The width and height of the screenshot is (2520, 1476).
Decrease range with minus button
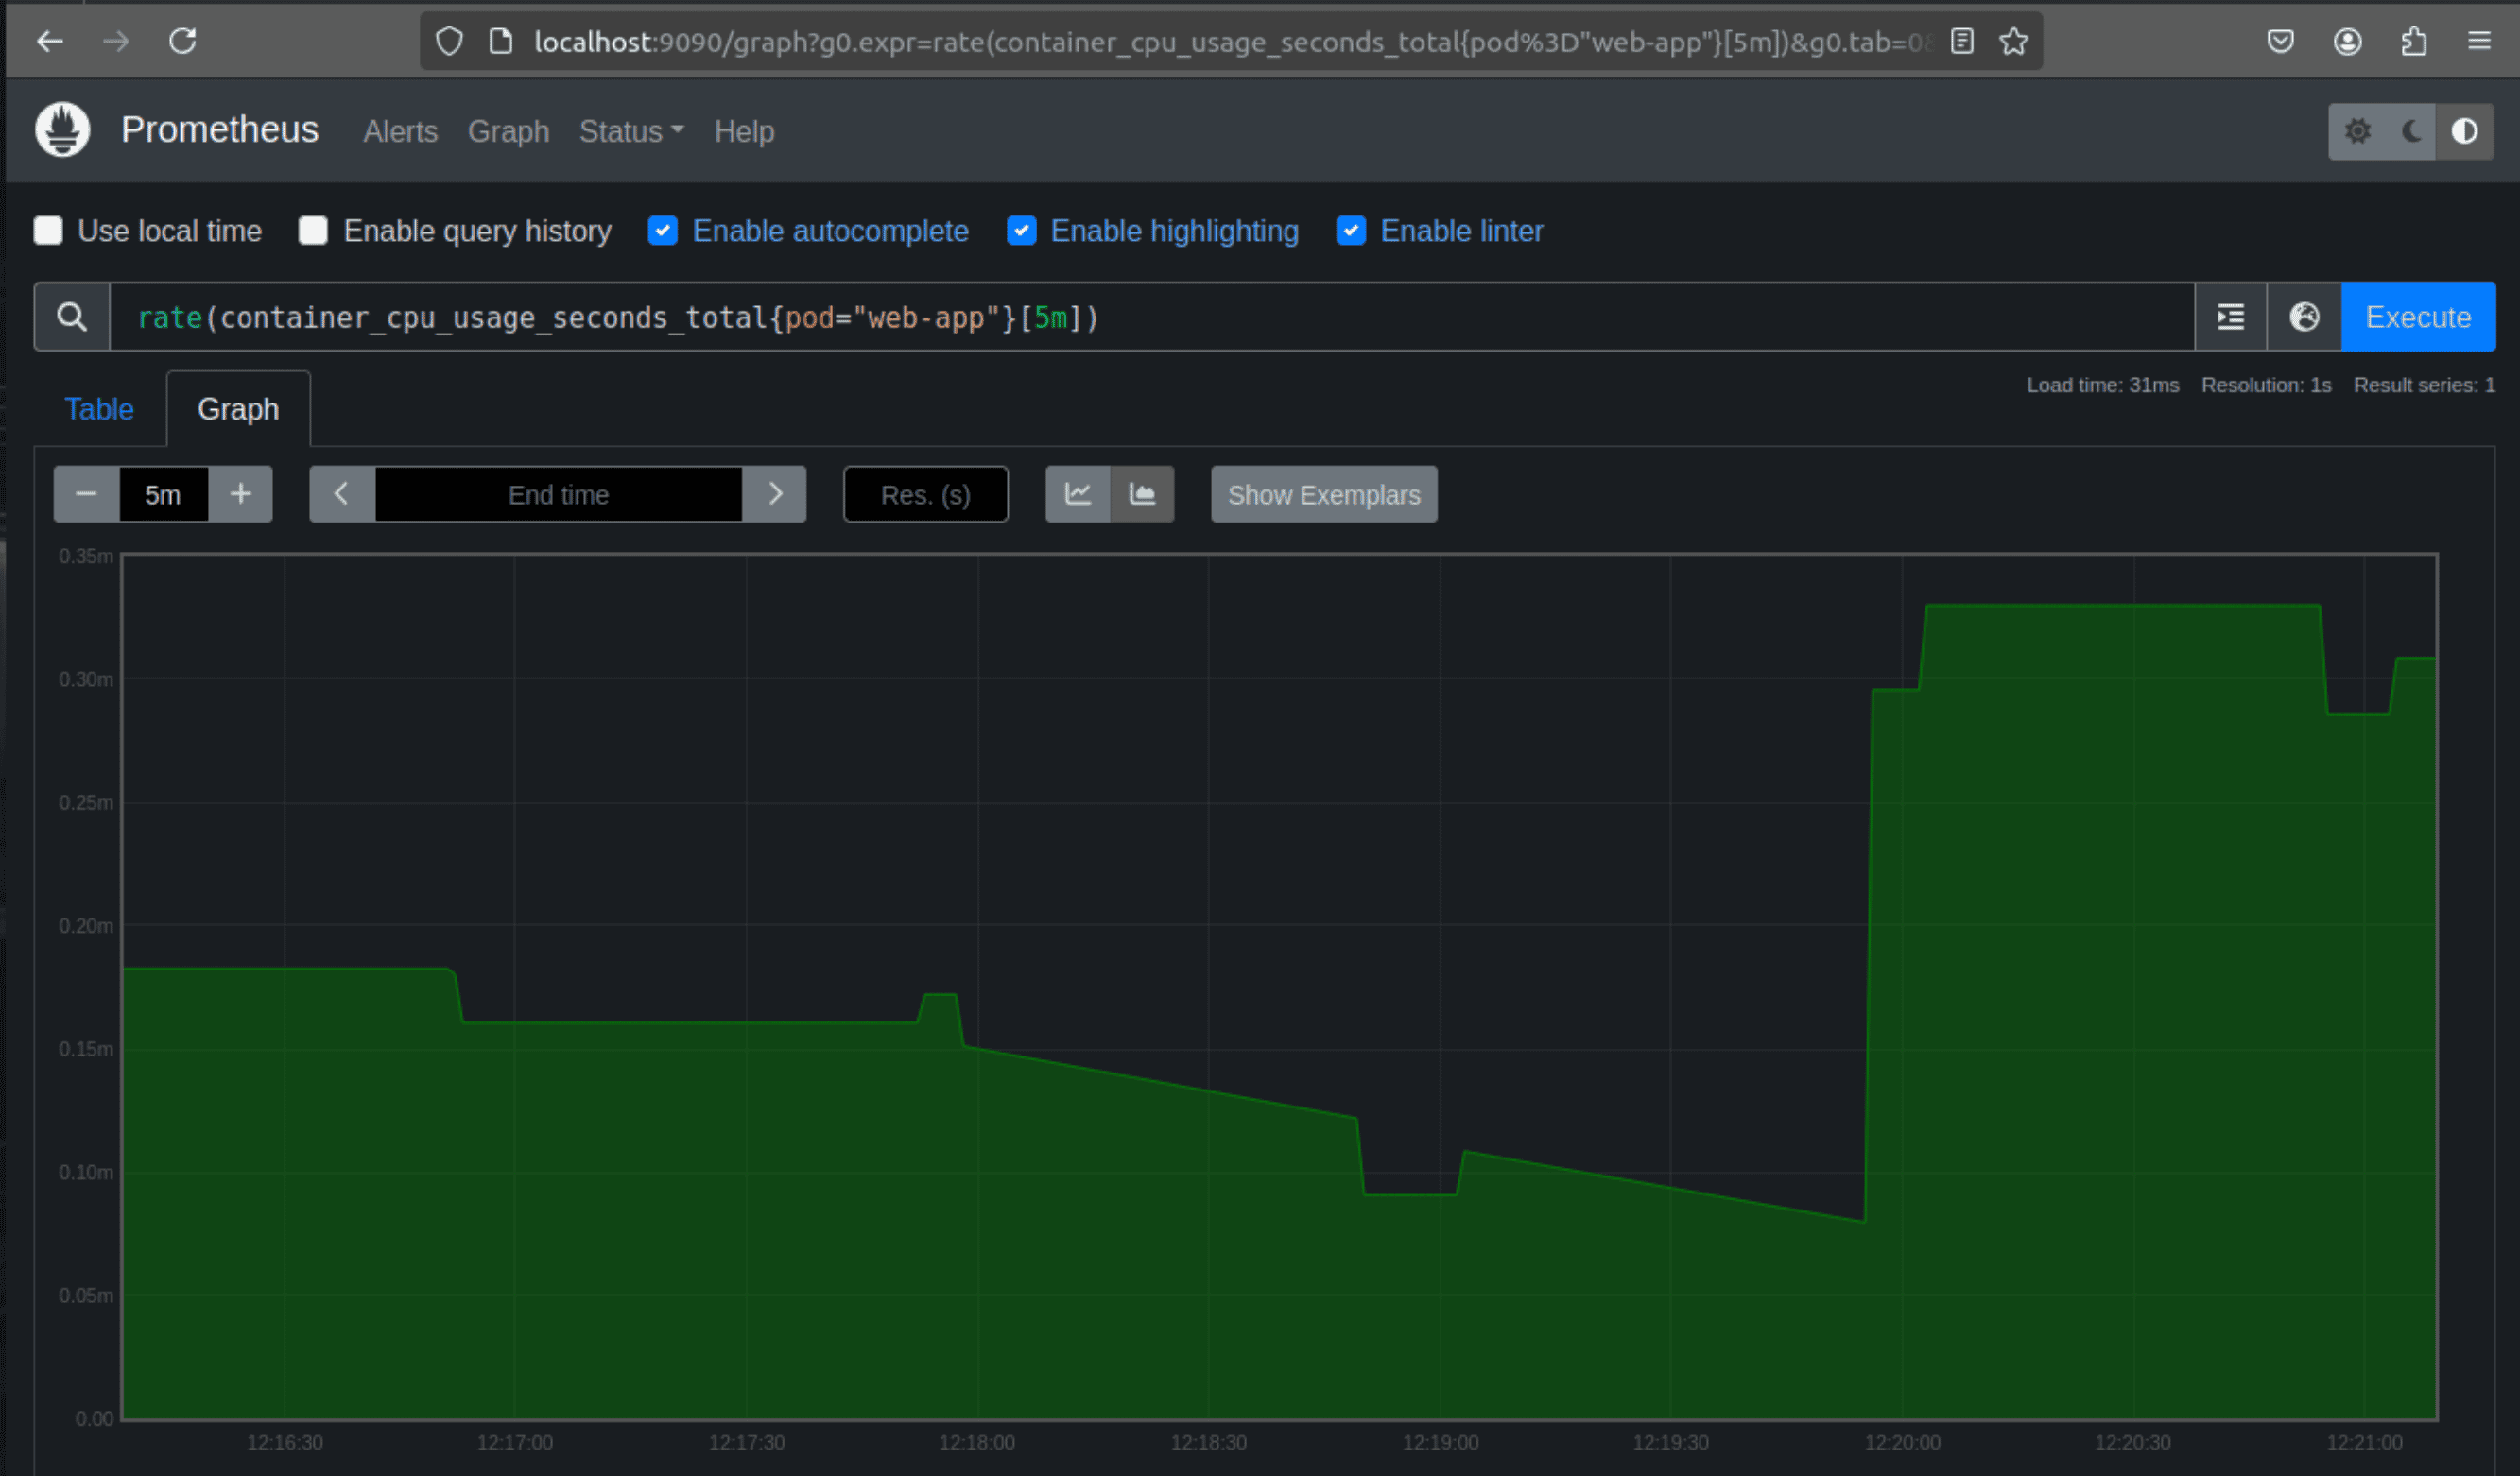pos(86,494)
